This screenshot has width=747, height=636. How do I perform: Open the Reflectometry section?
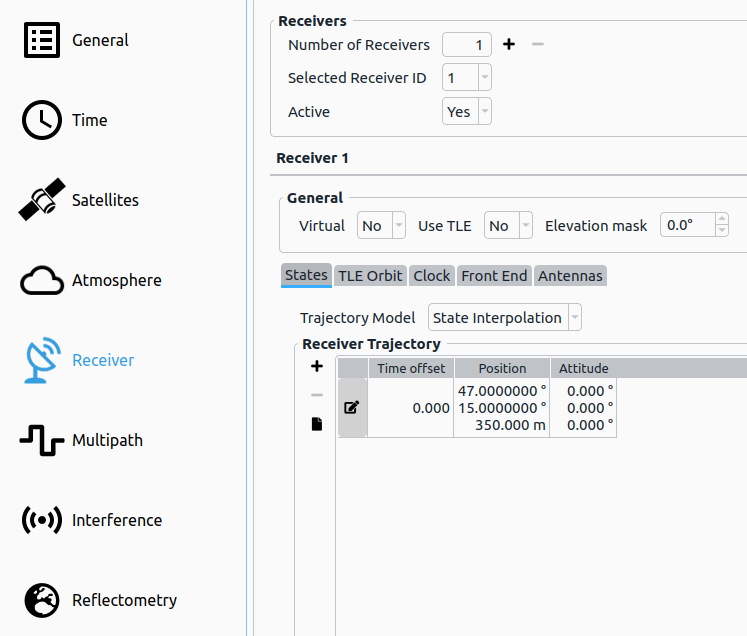click(99, 600)
